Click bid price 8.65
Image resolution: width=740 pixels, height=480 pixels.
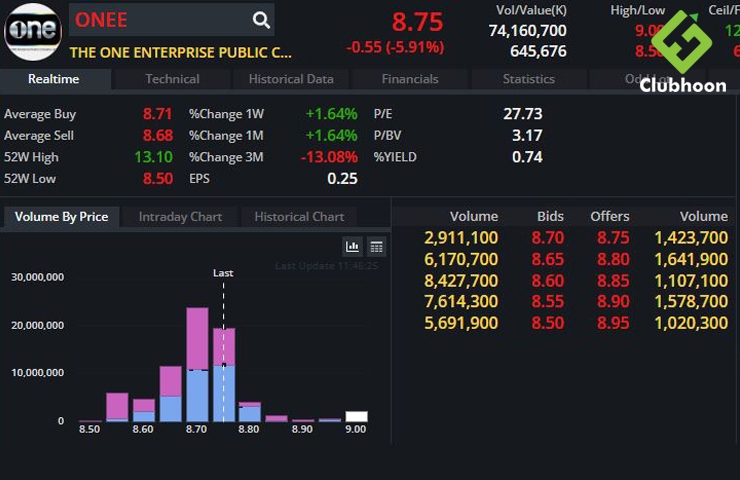point(547,259)
